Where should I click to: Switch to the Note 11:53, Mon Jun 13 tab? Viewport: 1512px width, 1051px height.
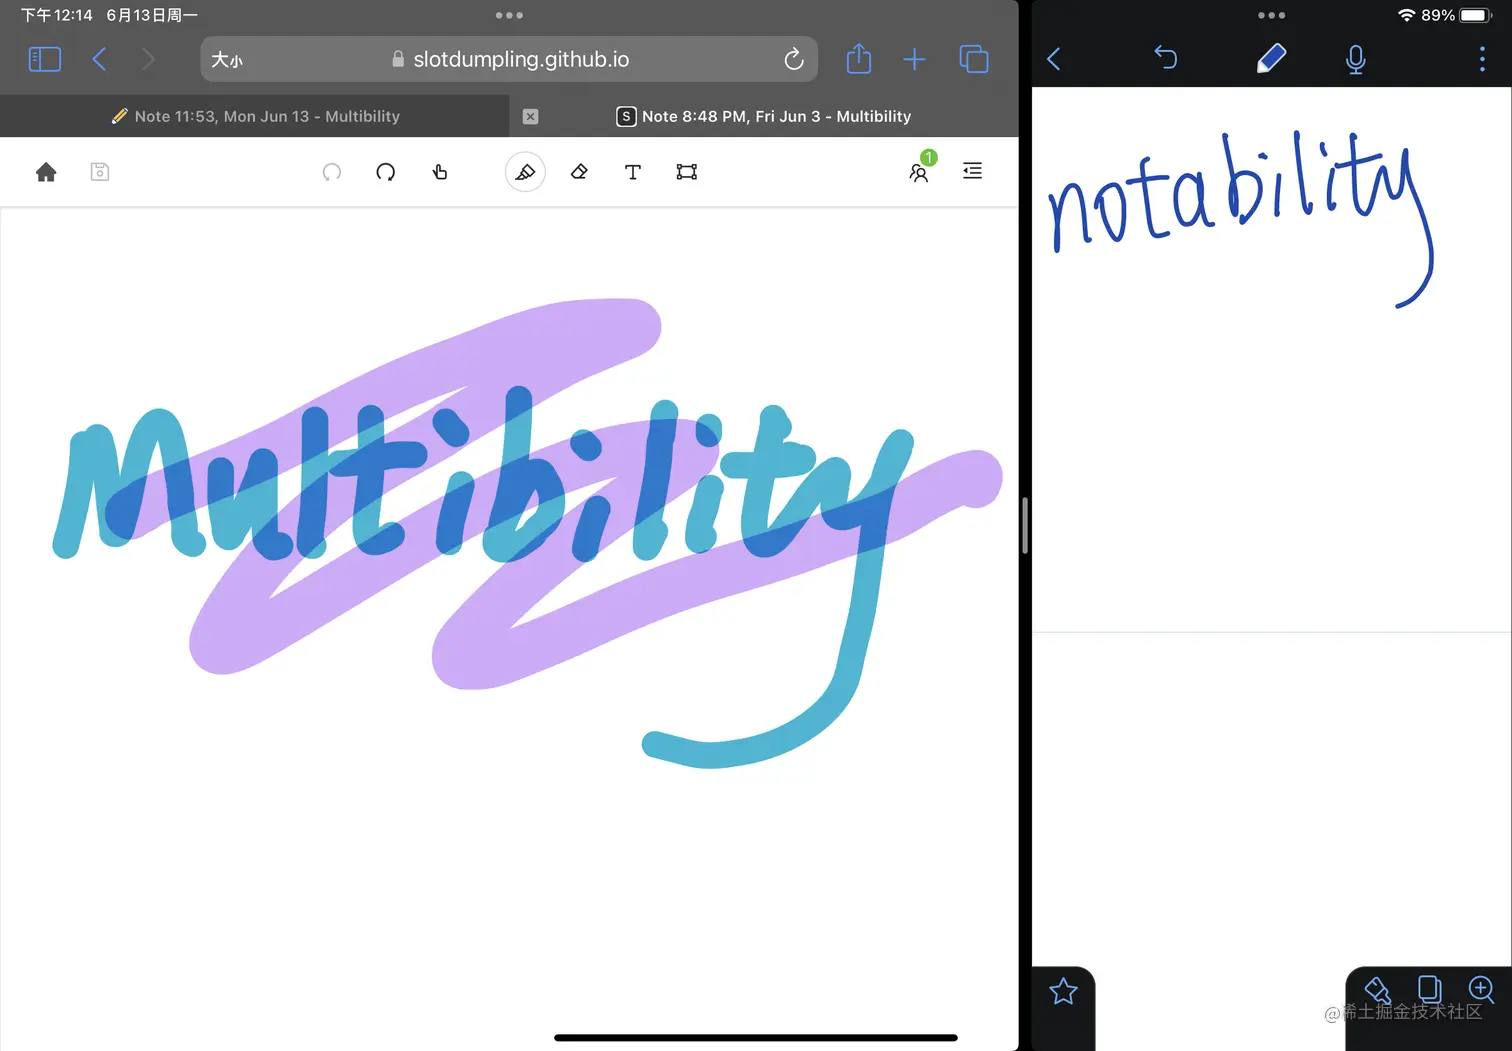256,116
